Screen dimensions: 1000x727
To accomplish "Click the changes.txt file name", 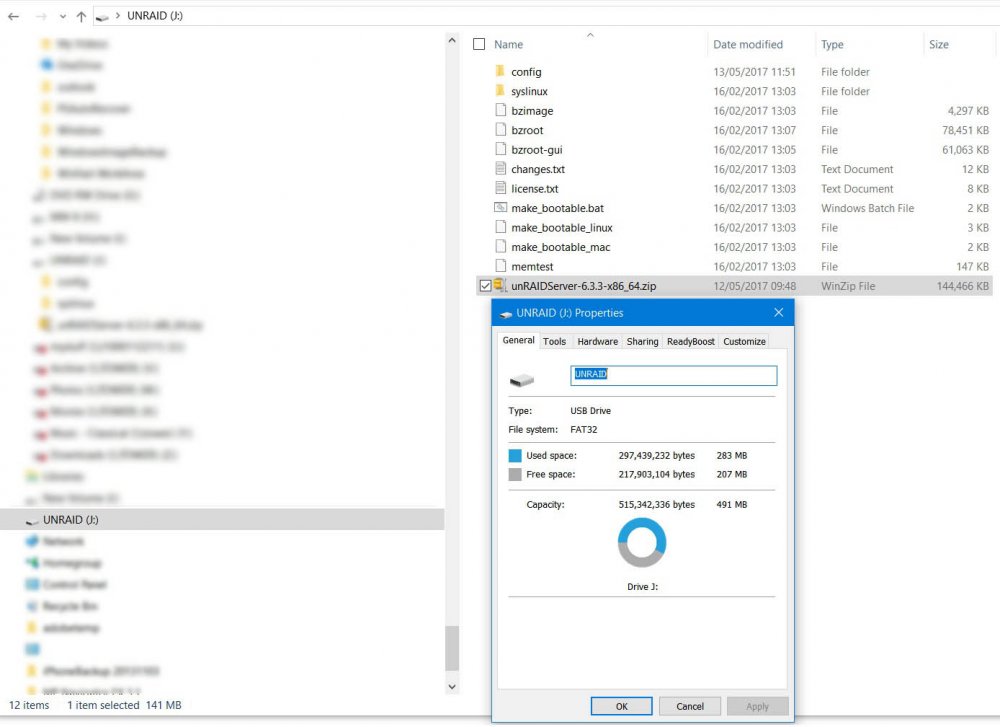I will pyautogui.click(x=538, y=169).
